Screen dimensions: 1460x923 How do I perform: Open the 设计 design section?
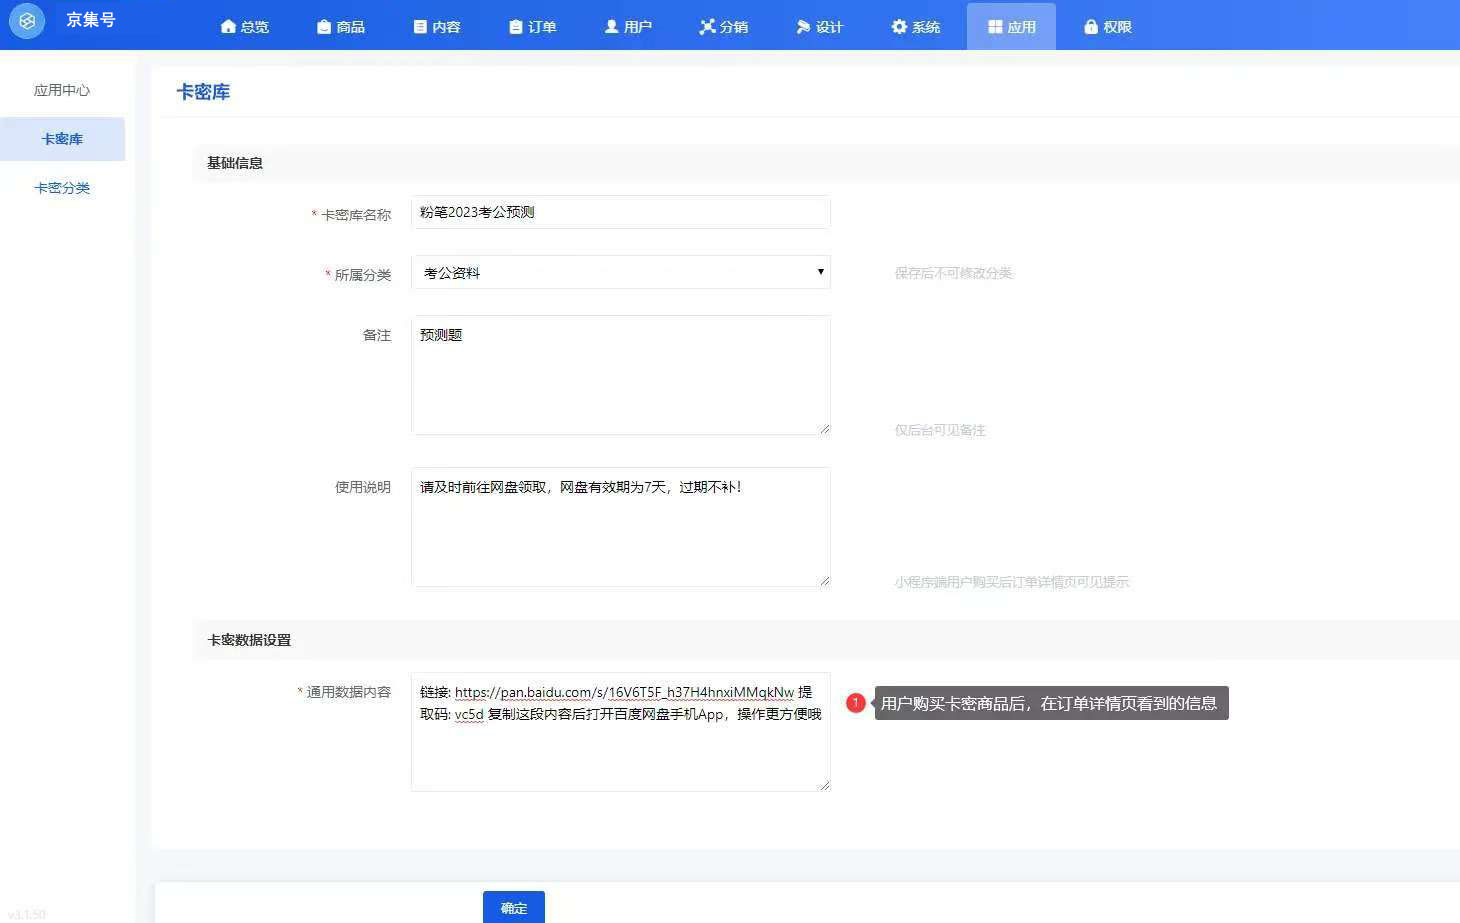click(x=819, y=27)
